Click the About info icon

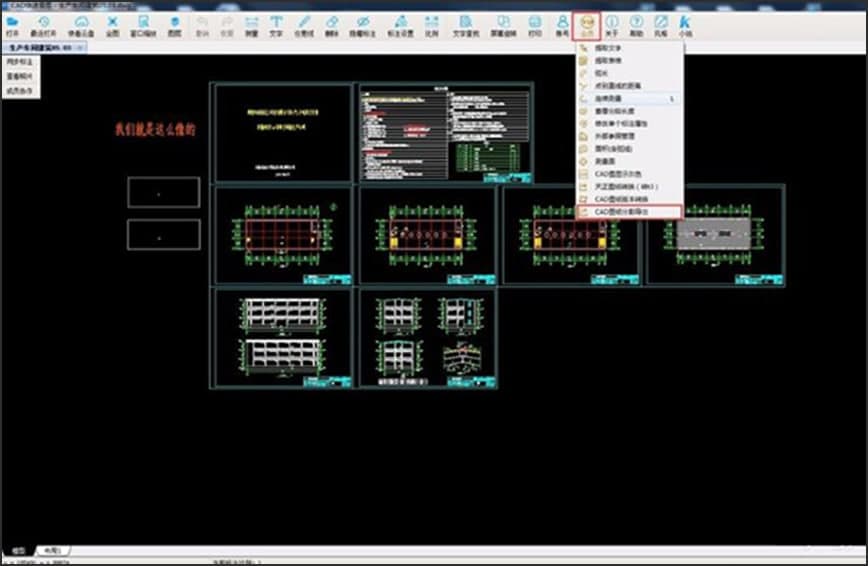(x=611, y=24)
